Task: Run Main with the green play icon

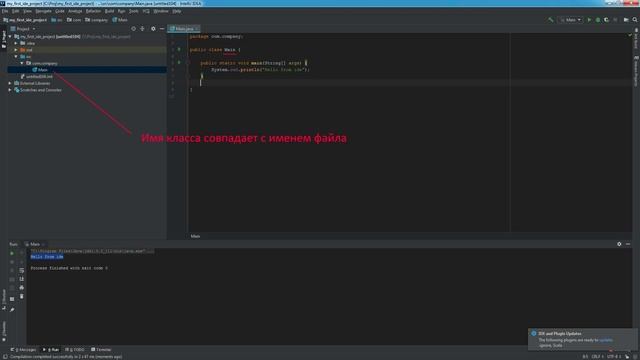Action: (589, 20)
